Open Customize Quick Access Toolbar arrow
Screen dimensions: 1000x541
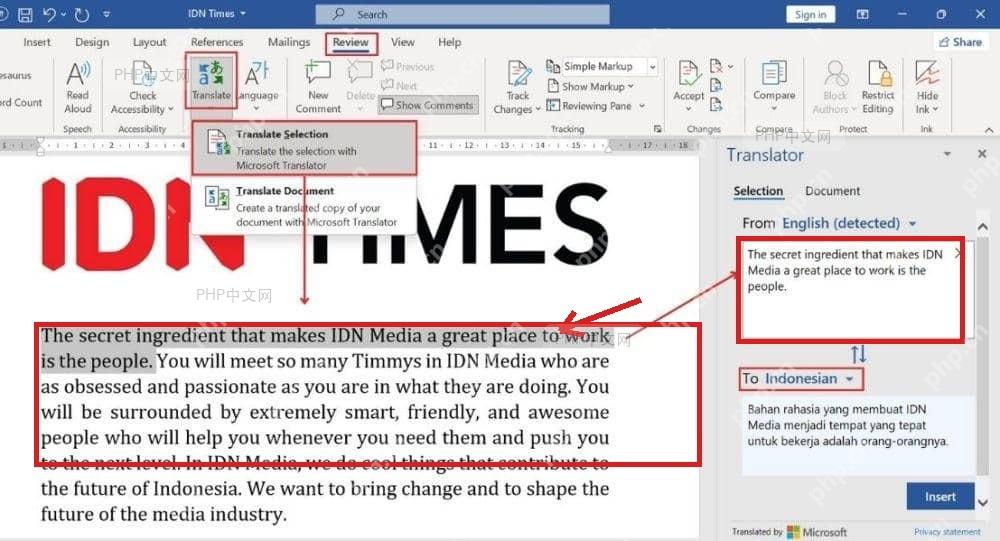click(x=107, y=14)
